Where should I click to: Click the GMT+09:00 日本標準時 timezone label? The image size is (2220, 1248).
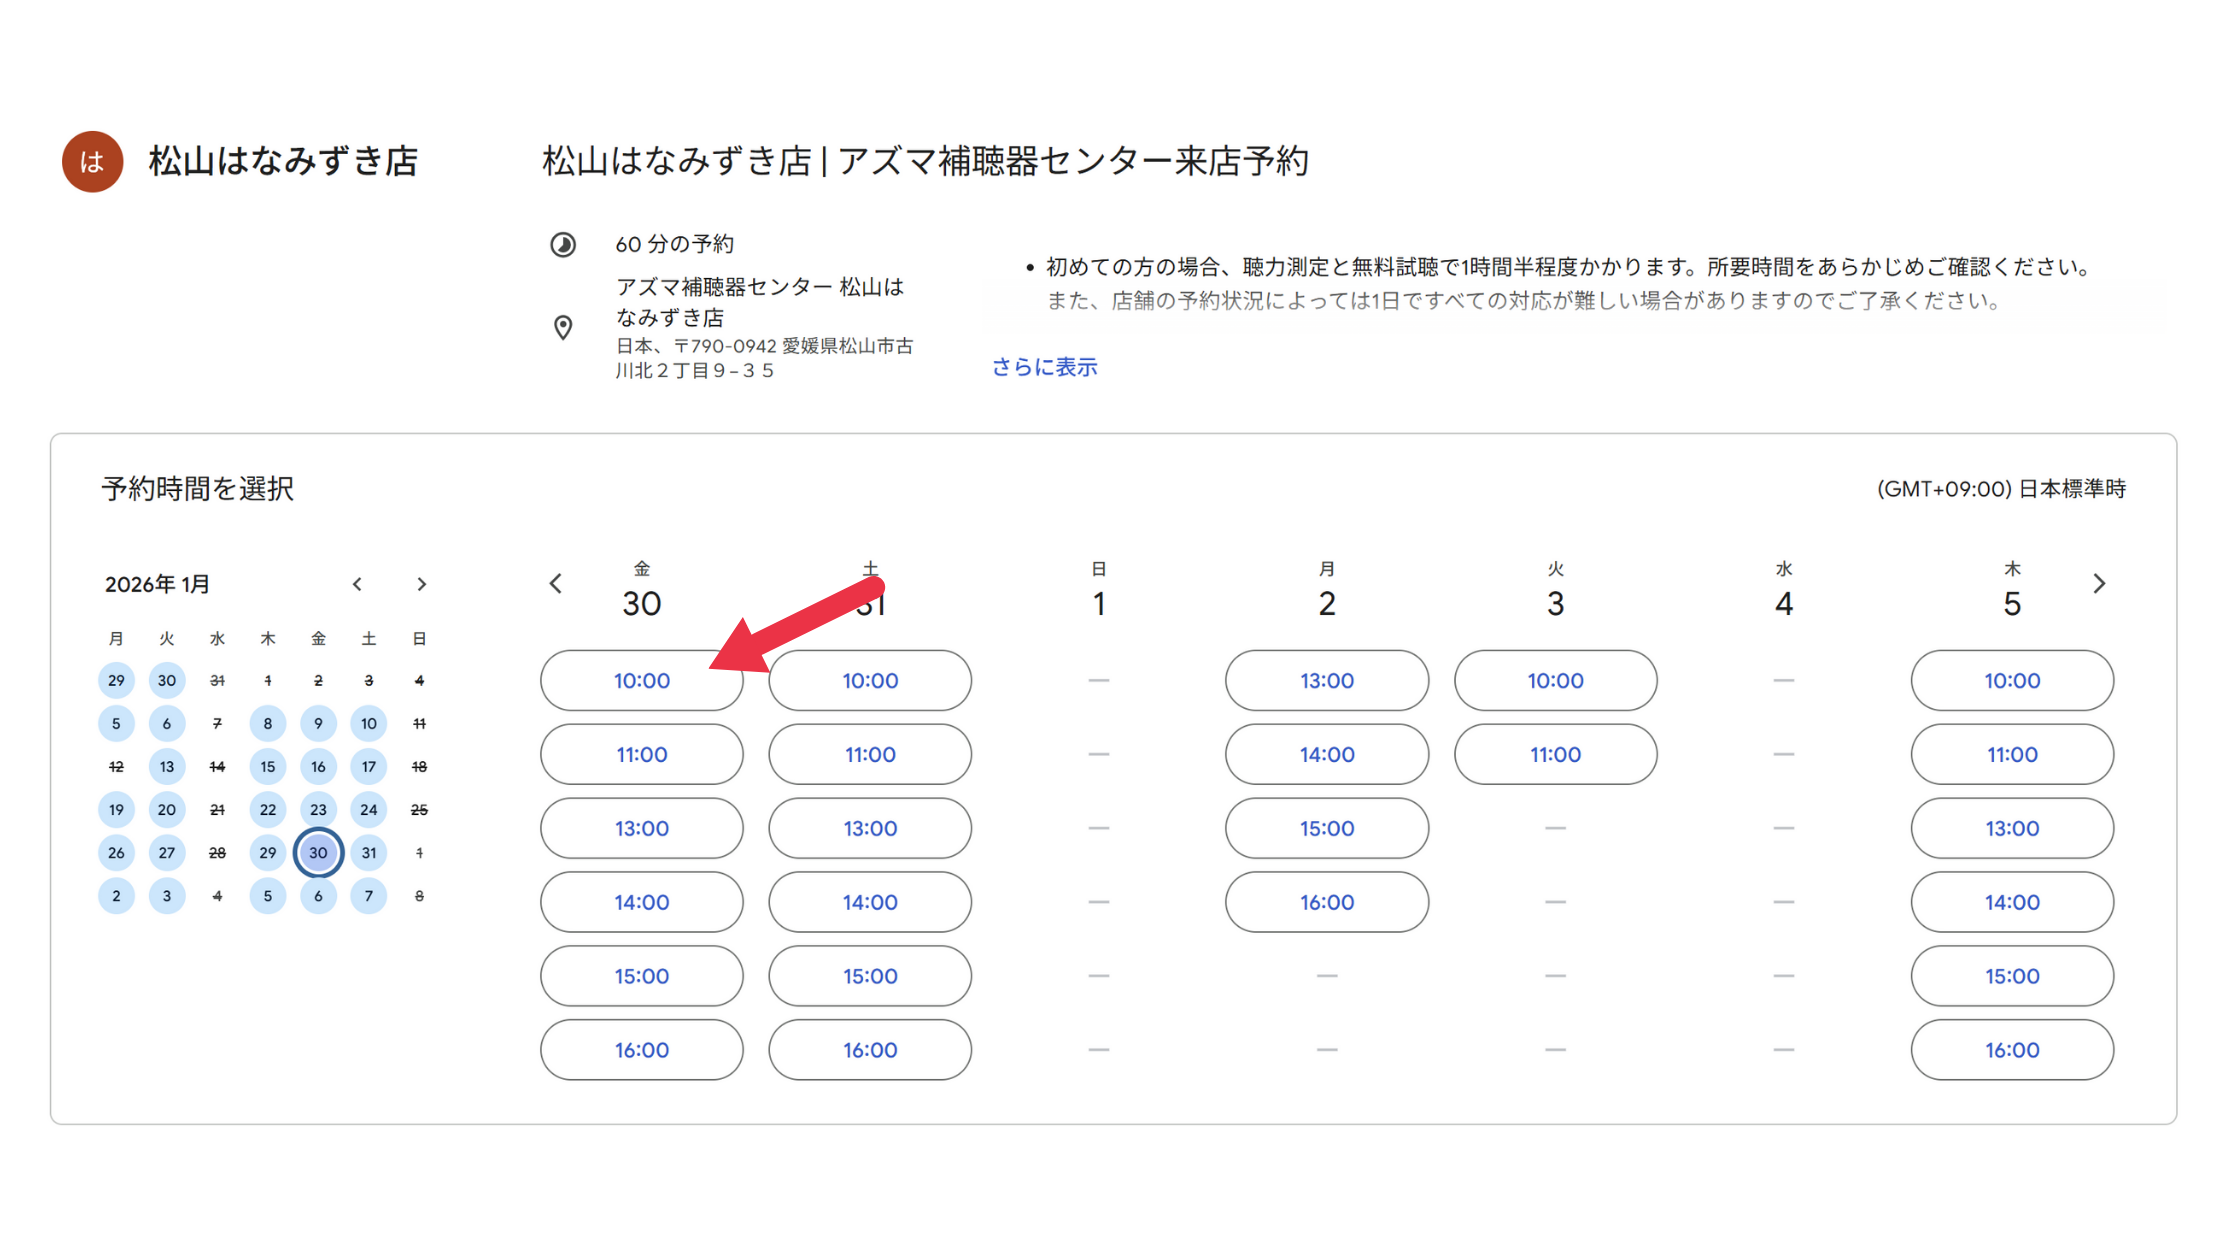2000,489
